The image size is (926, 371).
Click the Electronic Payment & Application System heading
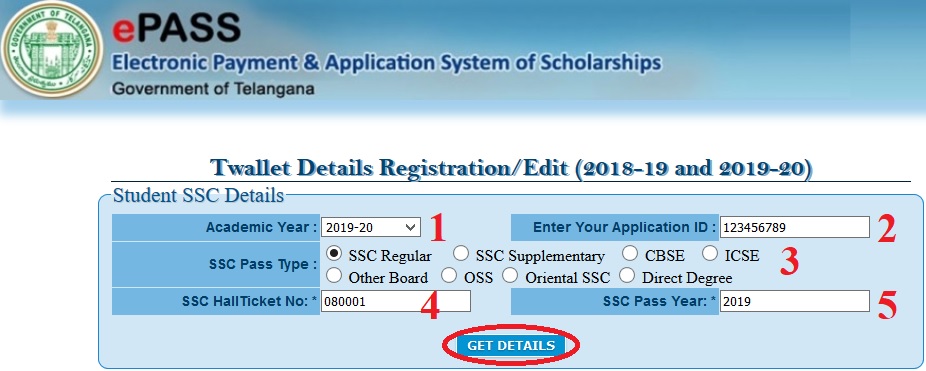click(x=387, y=63)
